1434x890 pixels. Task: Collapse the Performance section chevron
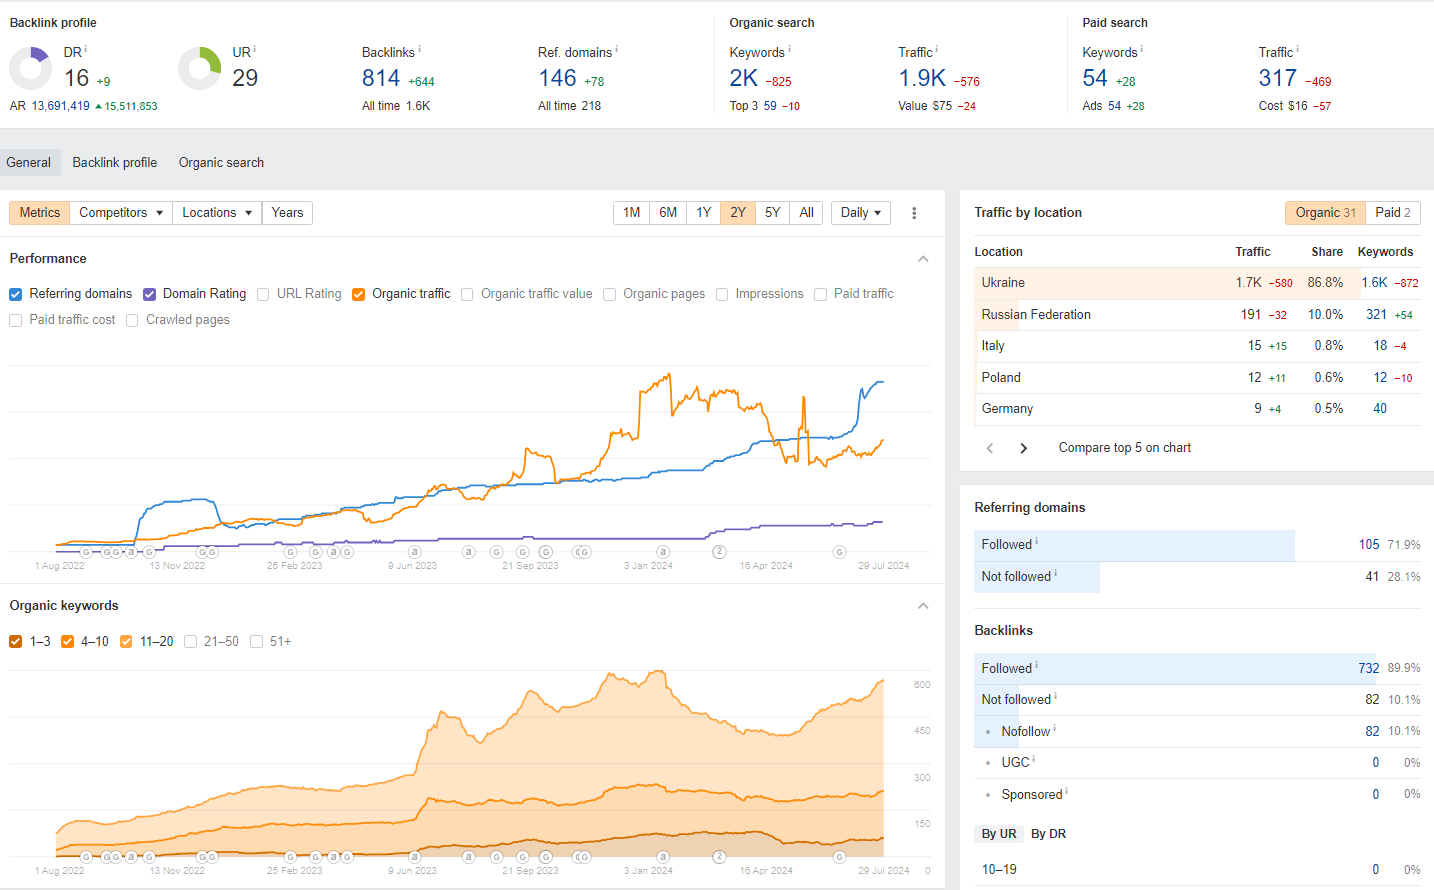point(923,259)
